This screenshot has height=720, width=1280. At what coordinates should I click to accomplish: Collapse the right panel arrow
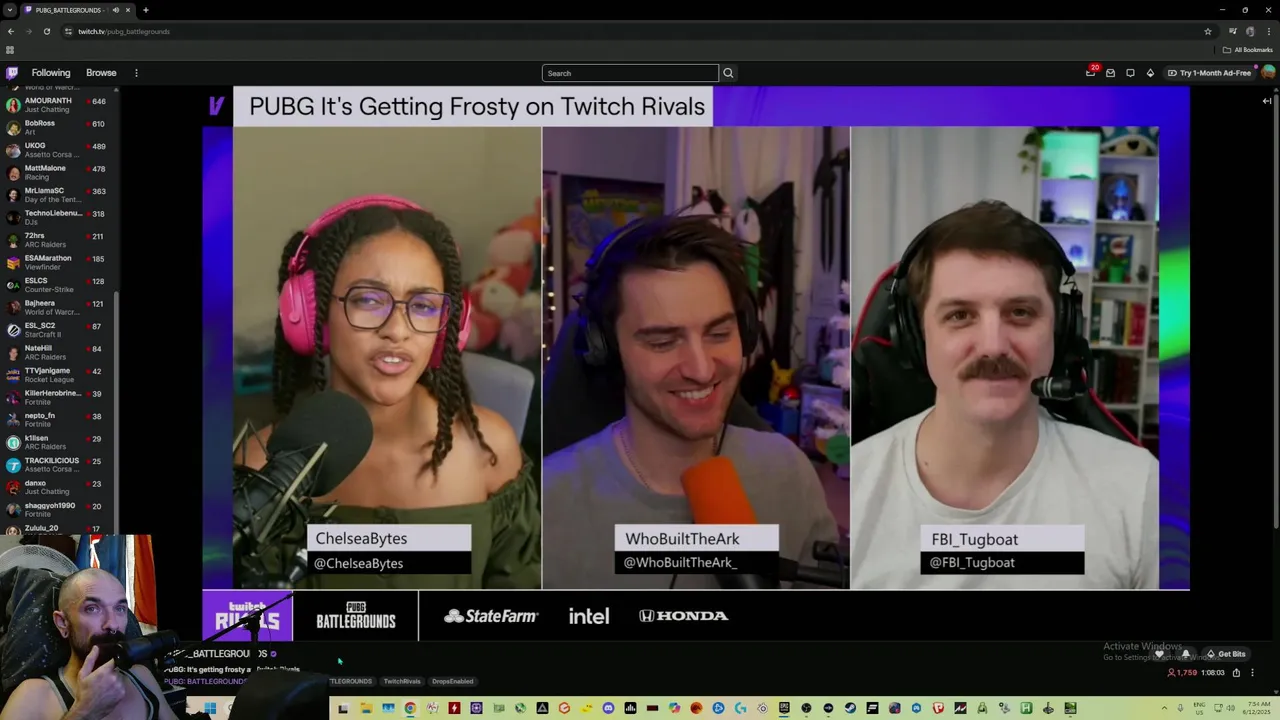(1267, 101)
